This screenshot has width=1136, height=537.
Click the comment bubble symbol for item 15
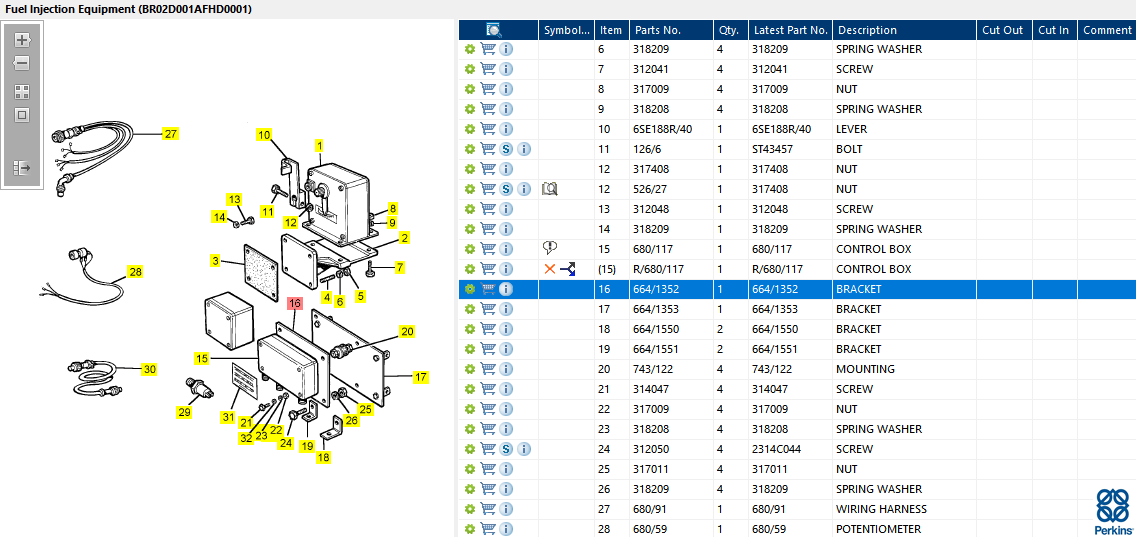tap(550, 249)
